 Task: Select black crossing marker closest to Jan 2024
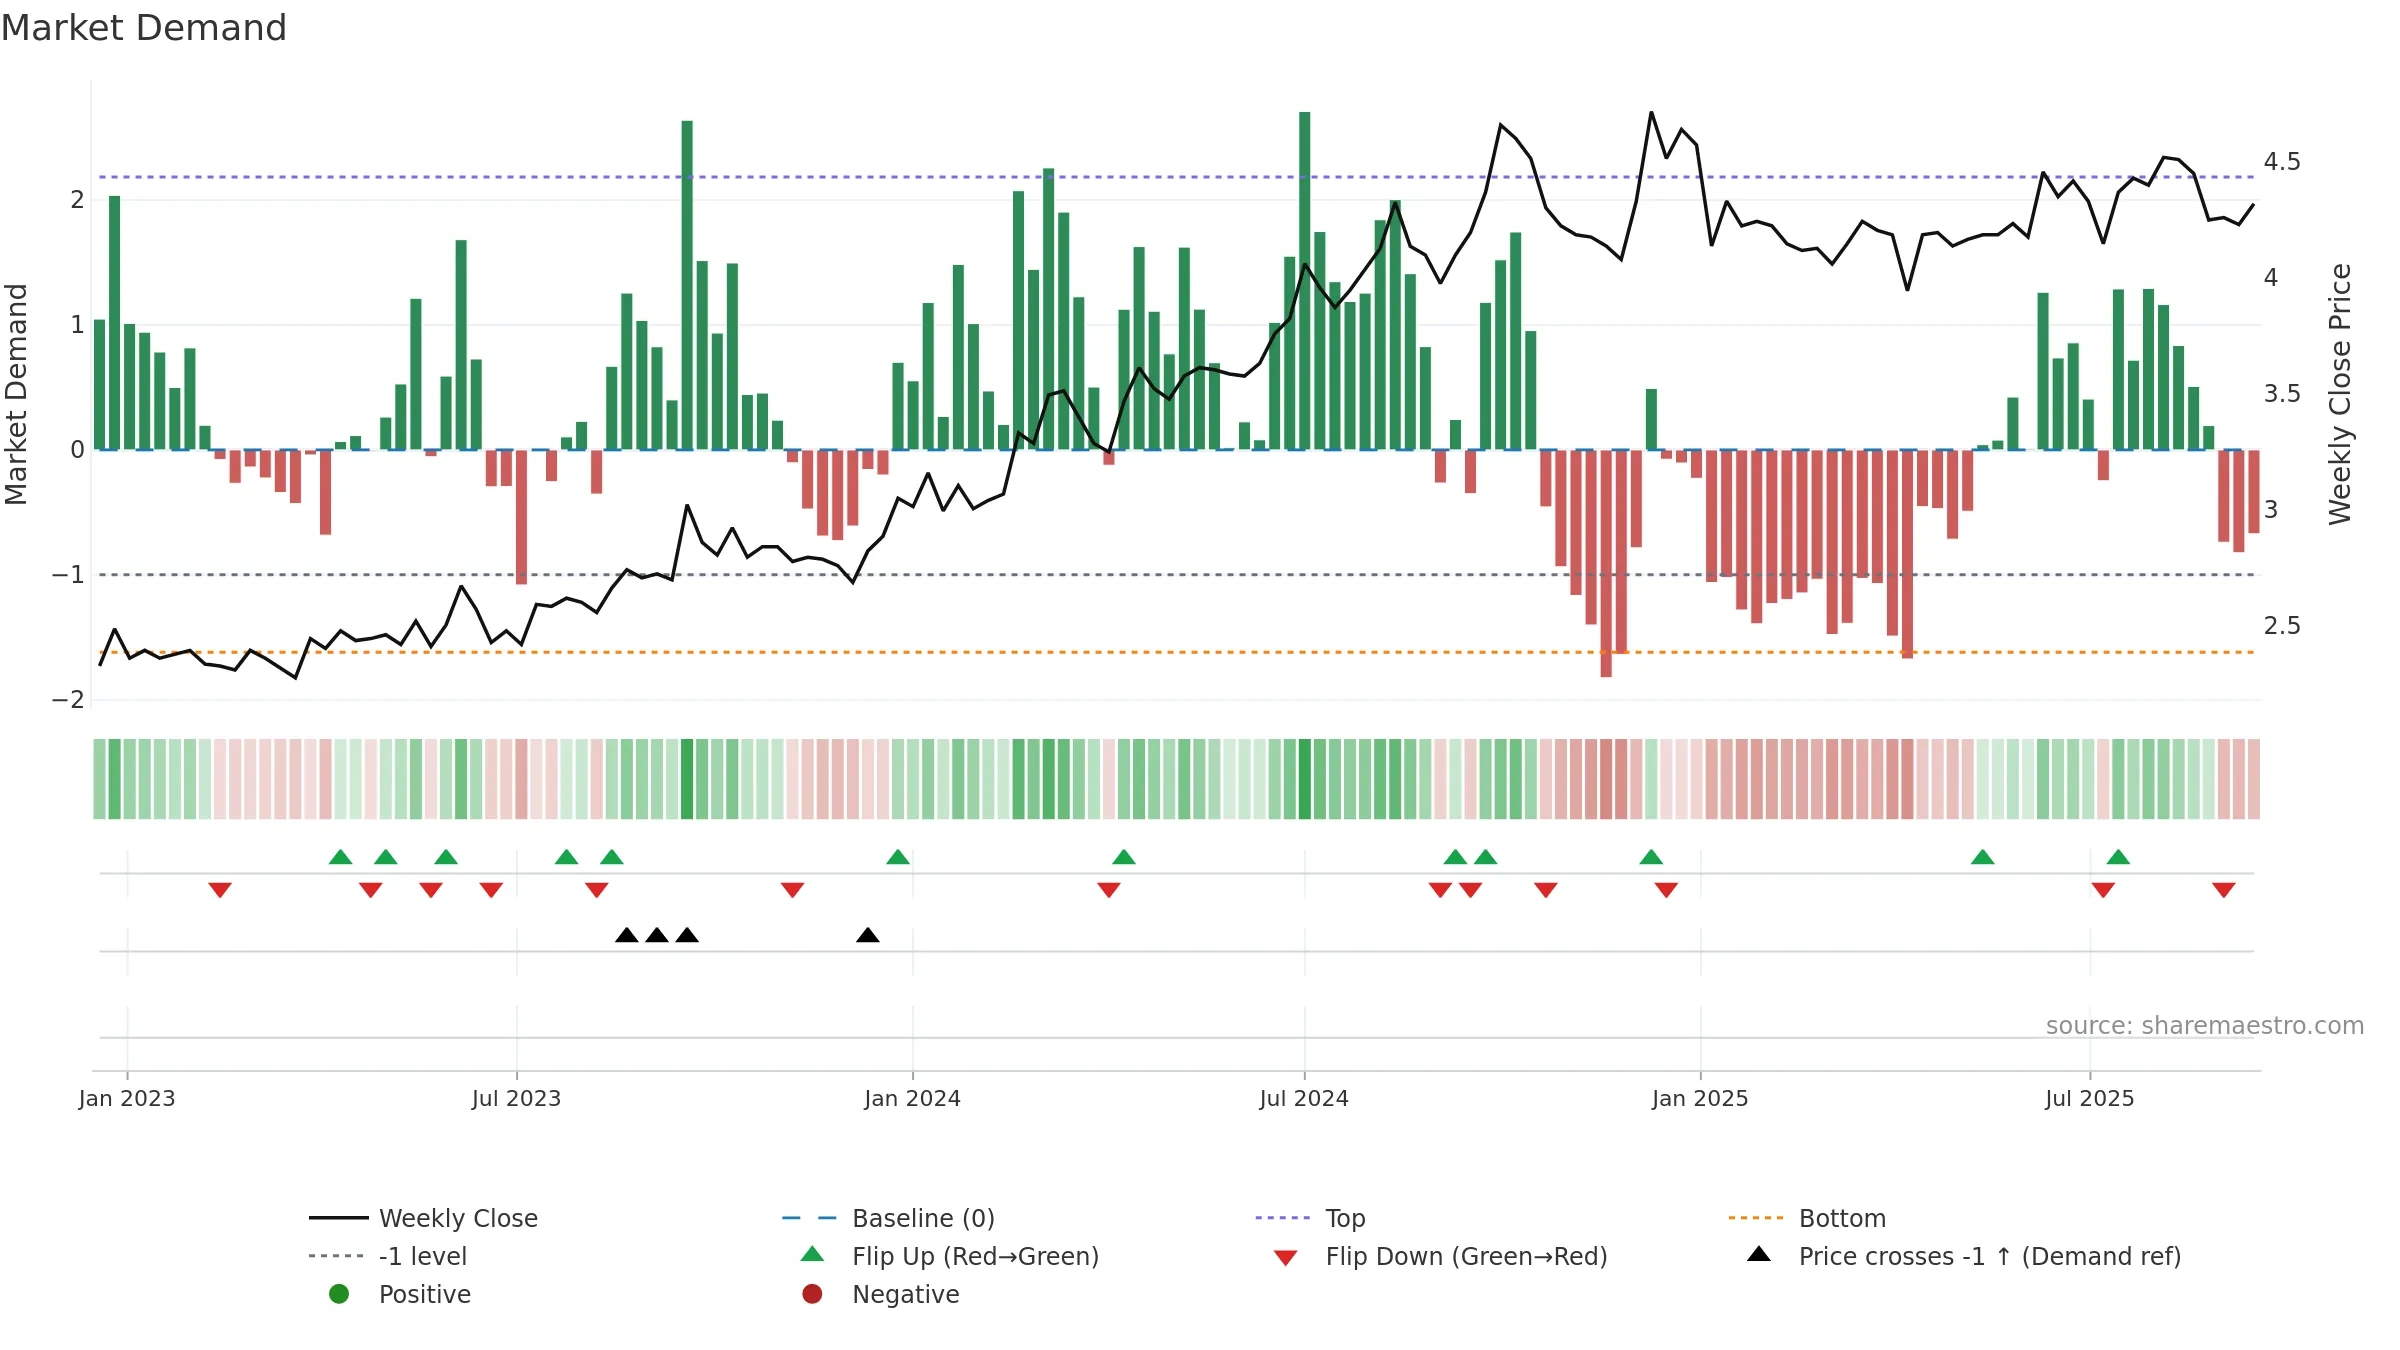[x=868, y=935]
